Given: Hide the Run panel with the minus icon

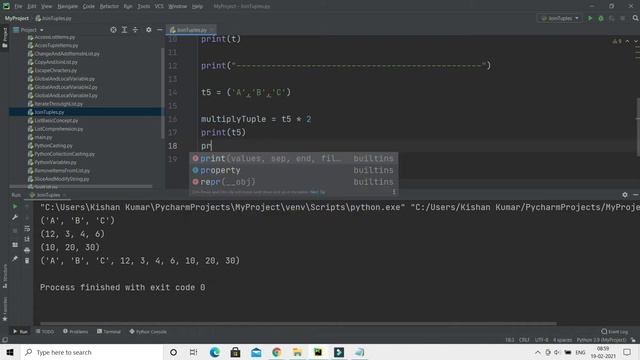Looking at the screenshot, I should 636,195.
